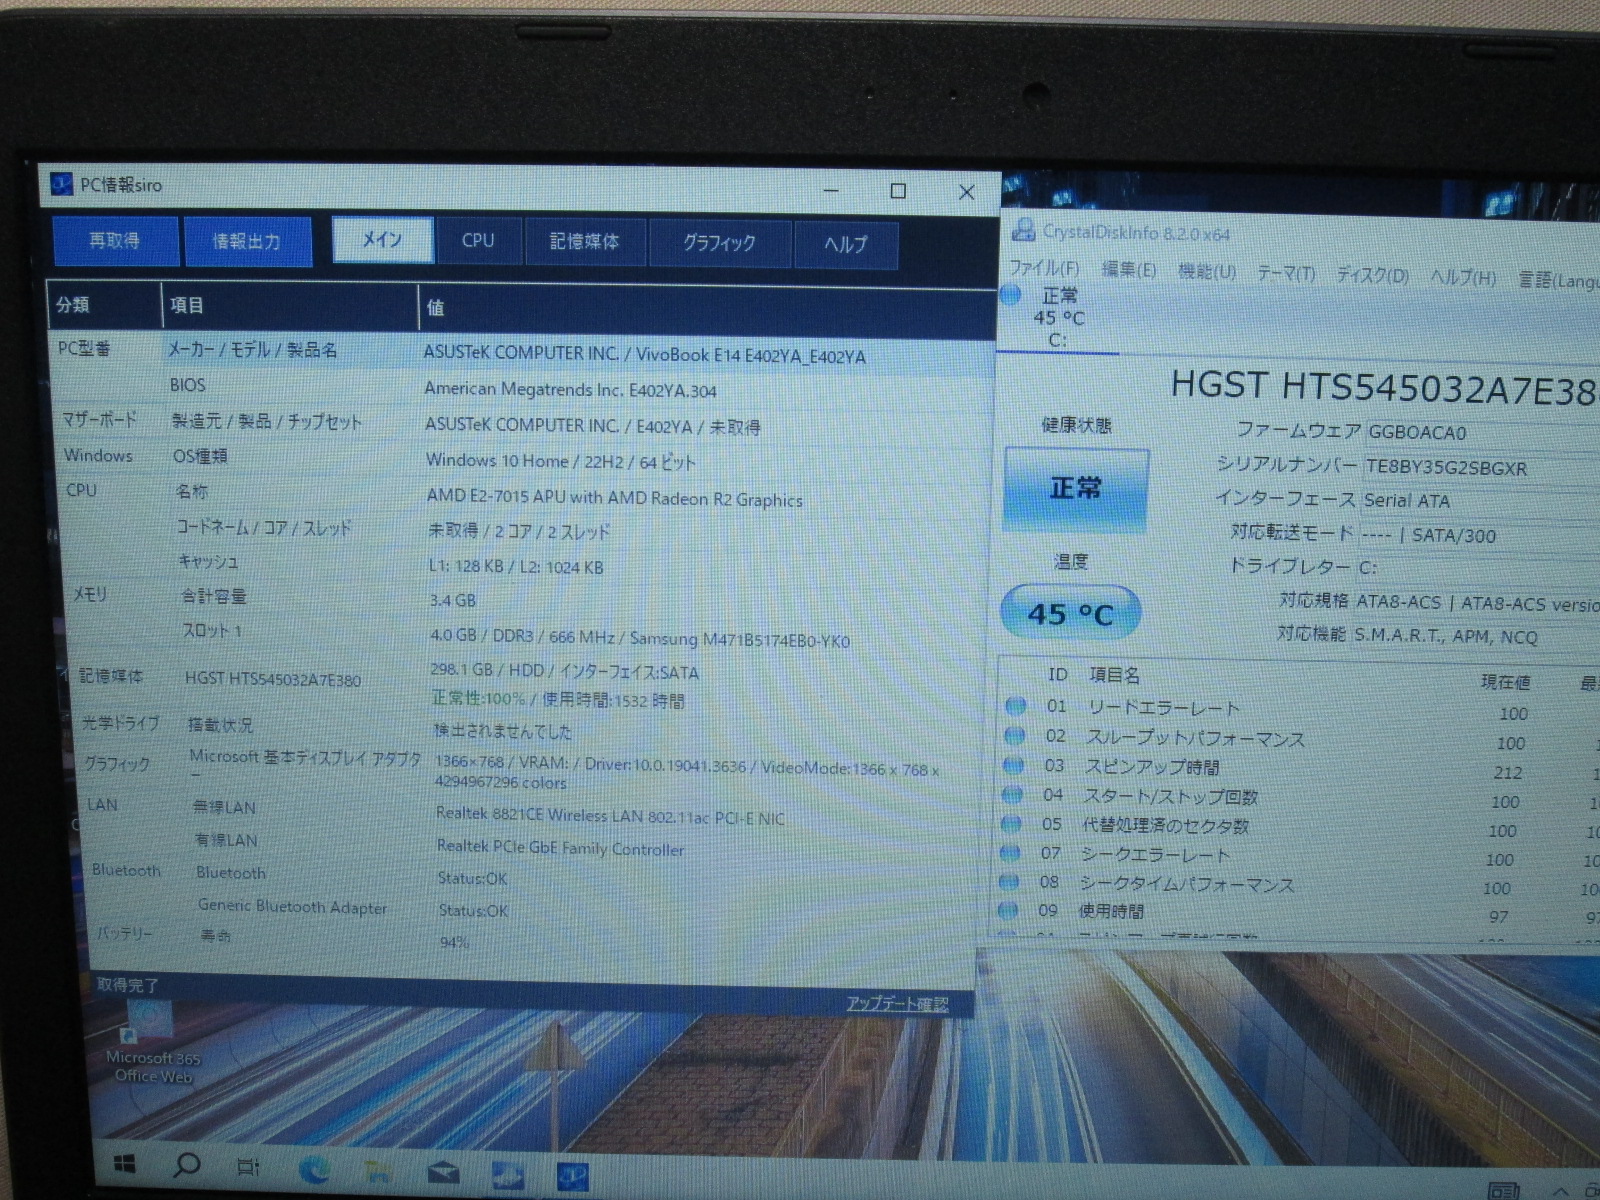The width and height of the screenshot is (1600, 1200).
Task: Select the Realtek 8821CE Wireless LAN value
Action: coord(610,816)
